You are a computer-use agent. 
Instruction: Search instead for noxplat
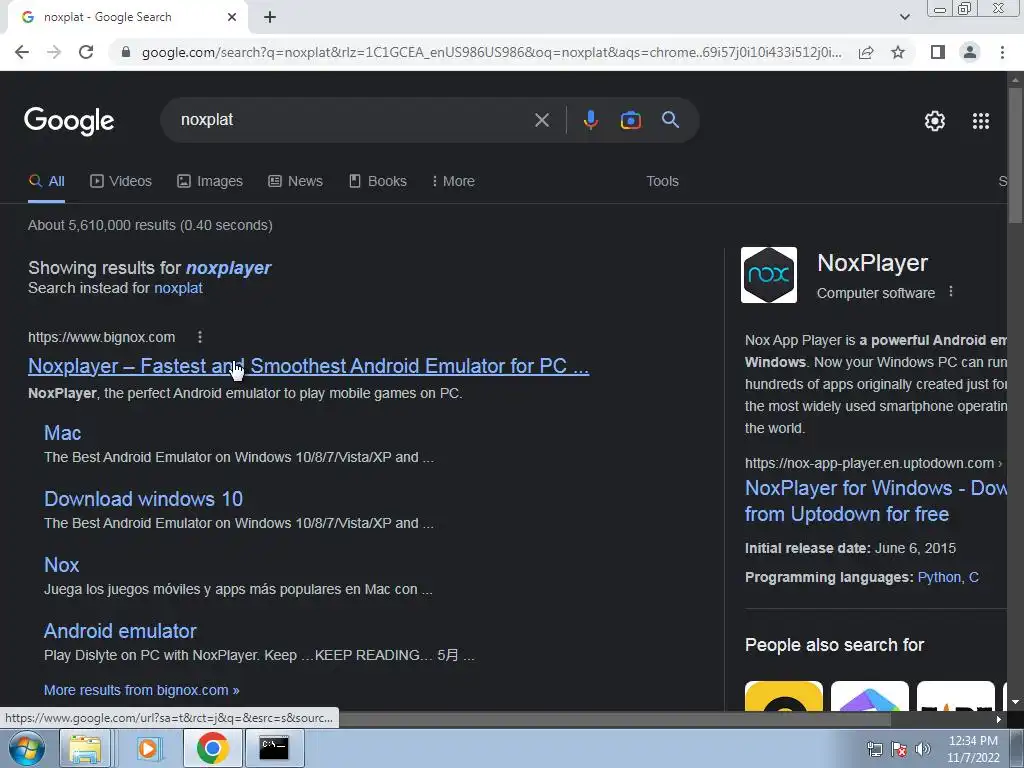(178, 288)
